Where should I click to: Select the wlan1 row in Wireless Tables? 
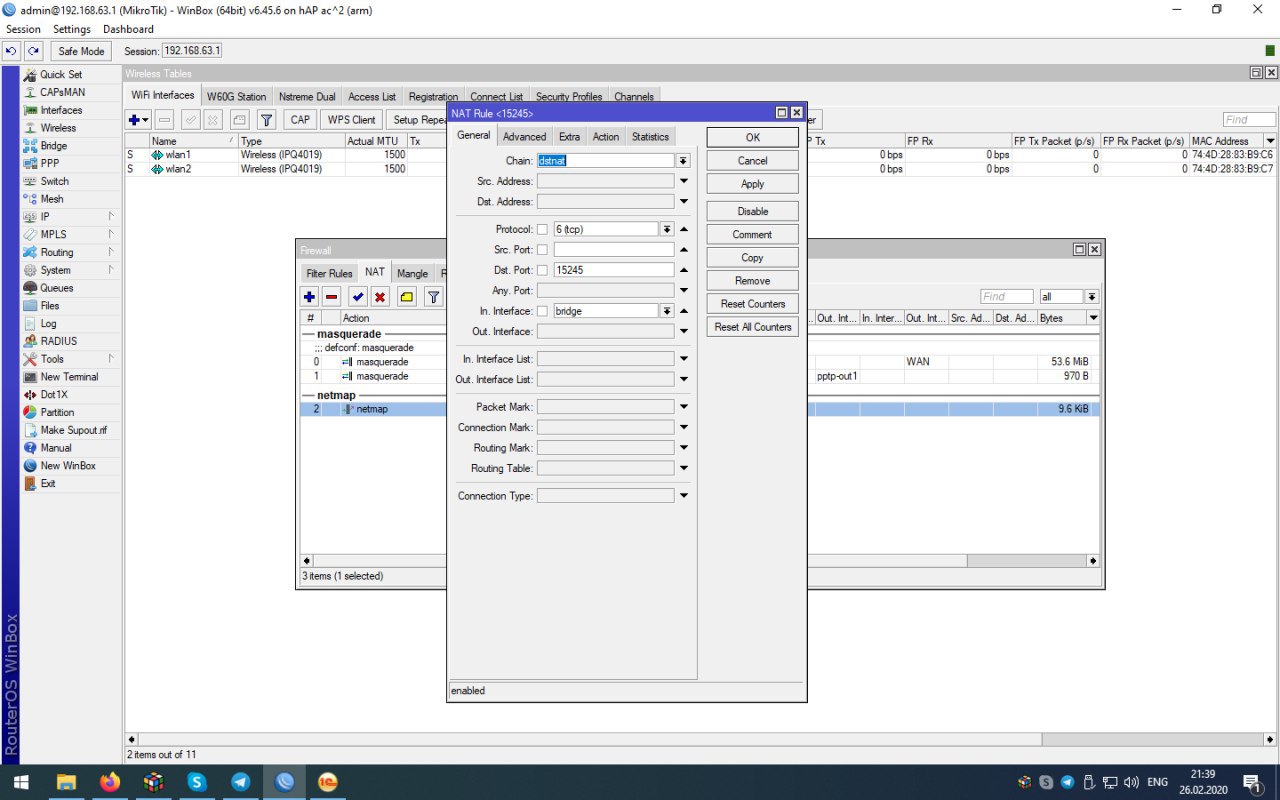[700, 155]
